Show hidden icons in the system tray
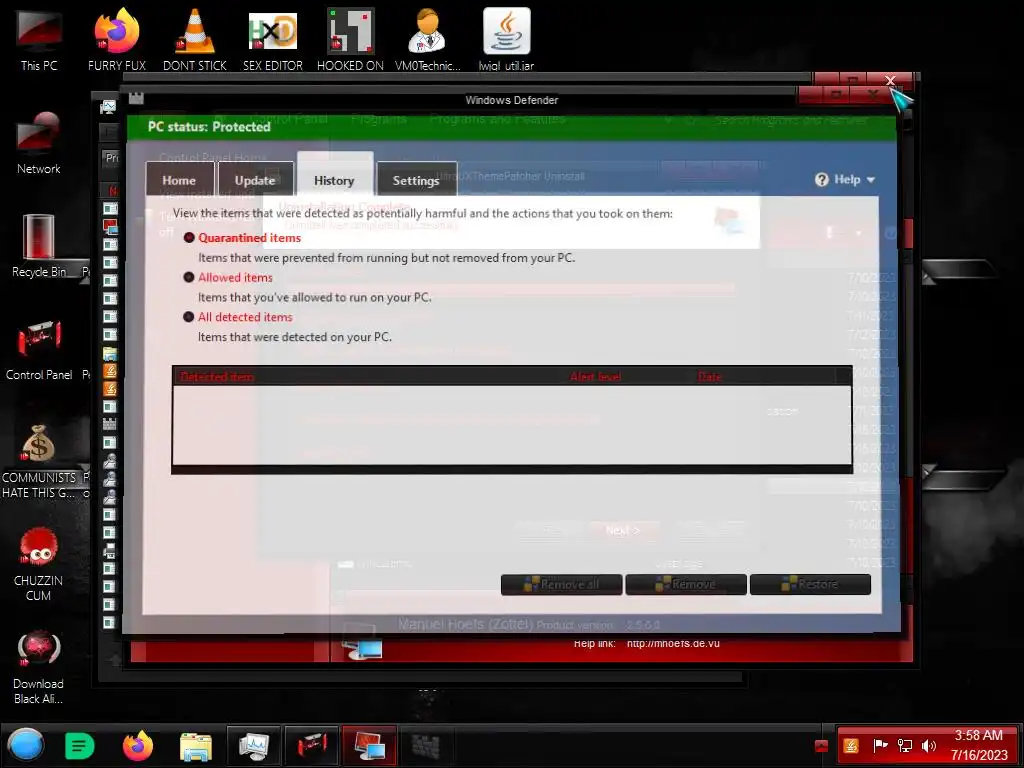Viewport: 1024px width, 768px height. [x=822, y=746]
